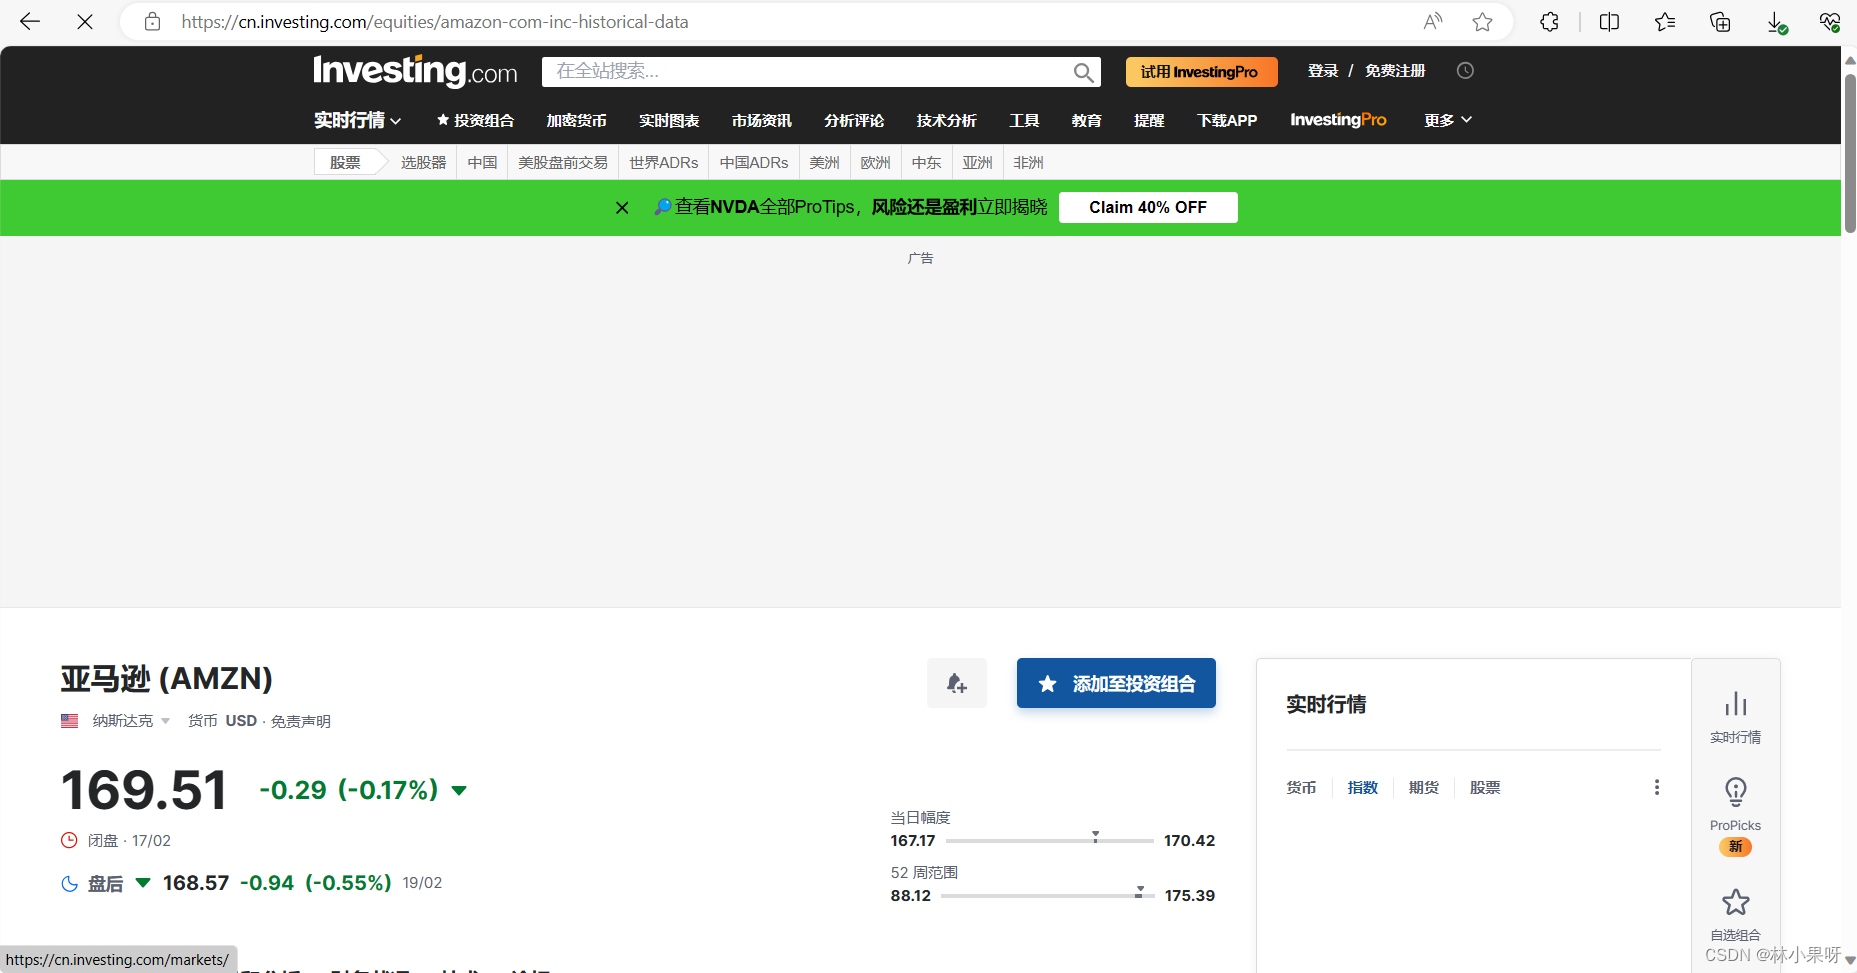Image resolution: width=1857 pixels, height=973 pixels.
Task: Click 添加至投资组合 button
Action: click(x=1116, y=683)
